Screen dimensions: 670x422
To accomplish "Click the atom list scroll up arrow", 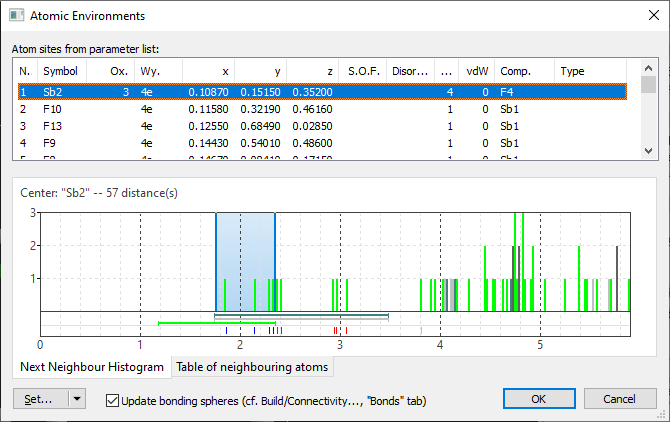I will click(648, 71).
